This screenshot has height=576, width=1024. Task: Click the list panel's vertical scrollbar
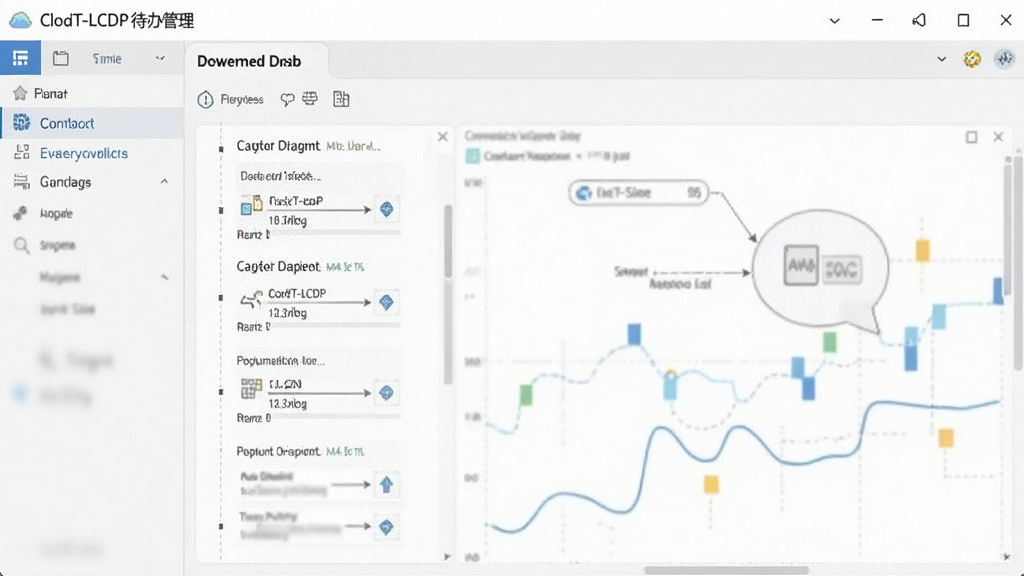[448, 294]
